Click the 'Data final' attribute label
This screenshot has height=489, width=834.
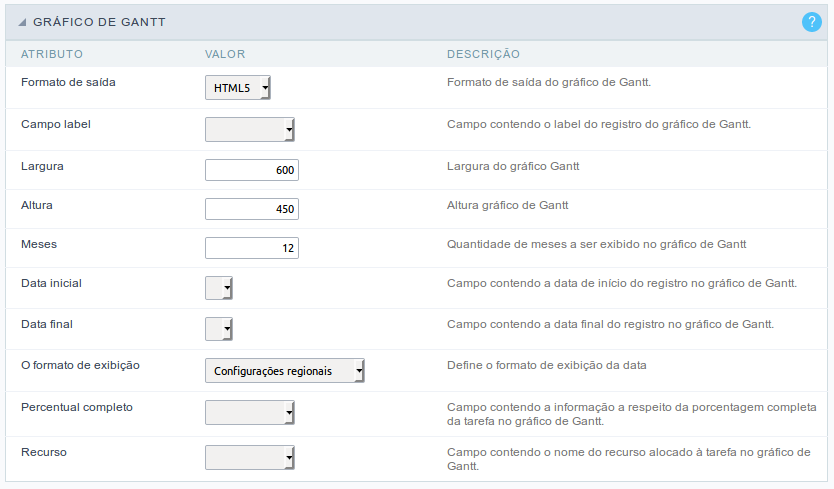pyautogui.click(x=47, y=324)
